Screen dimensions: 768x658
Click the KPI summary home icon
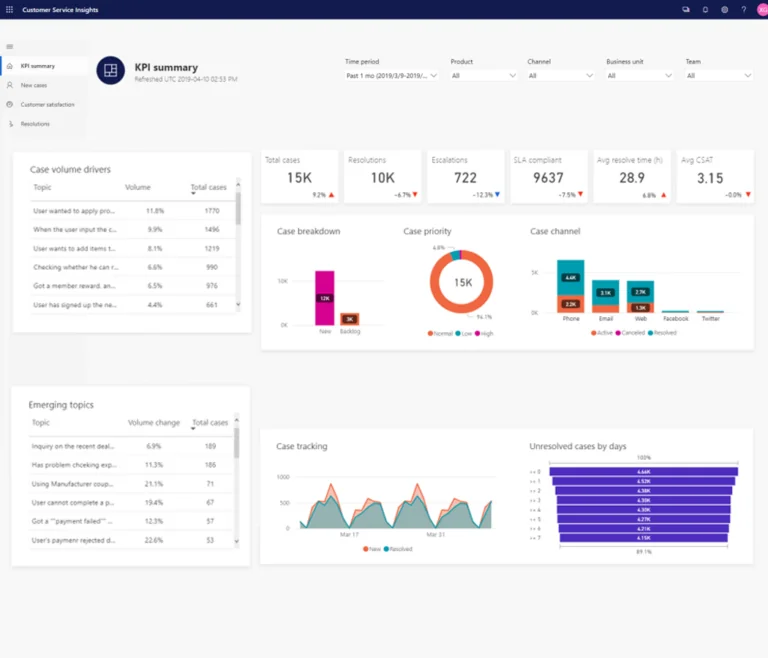tap(10, 66)
